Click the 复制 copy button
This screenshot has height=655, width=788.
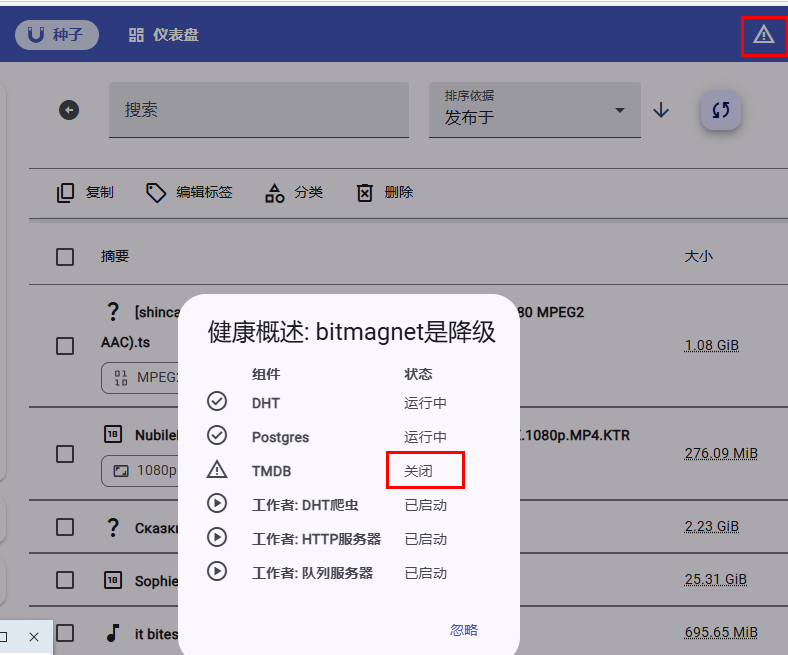85,193
